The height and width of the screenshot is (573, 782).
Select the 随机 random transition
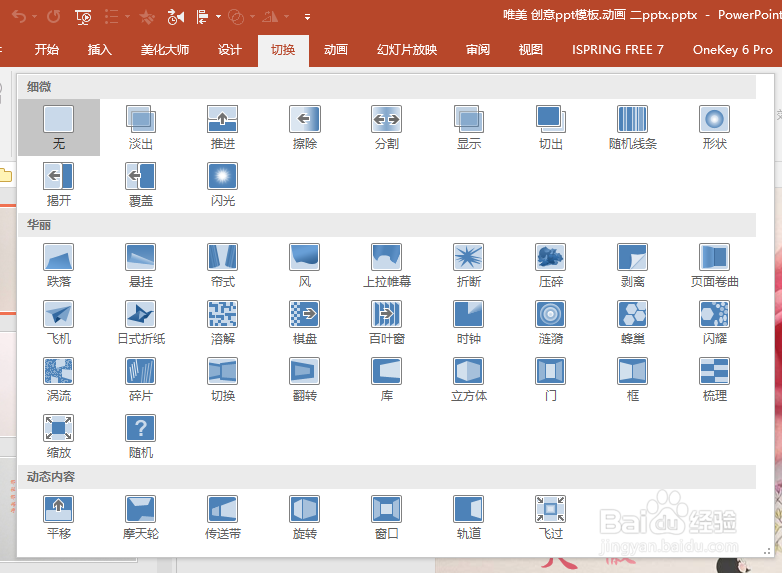tap(141, 436)
